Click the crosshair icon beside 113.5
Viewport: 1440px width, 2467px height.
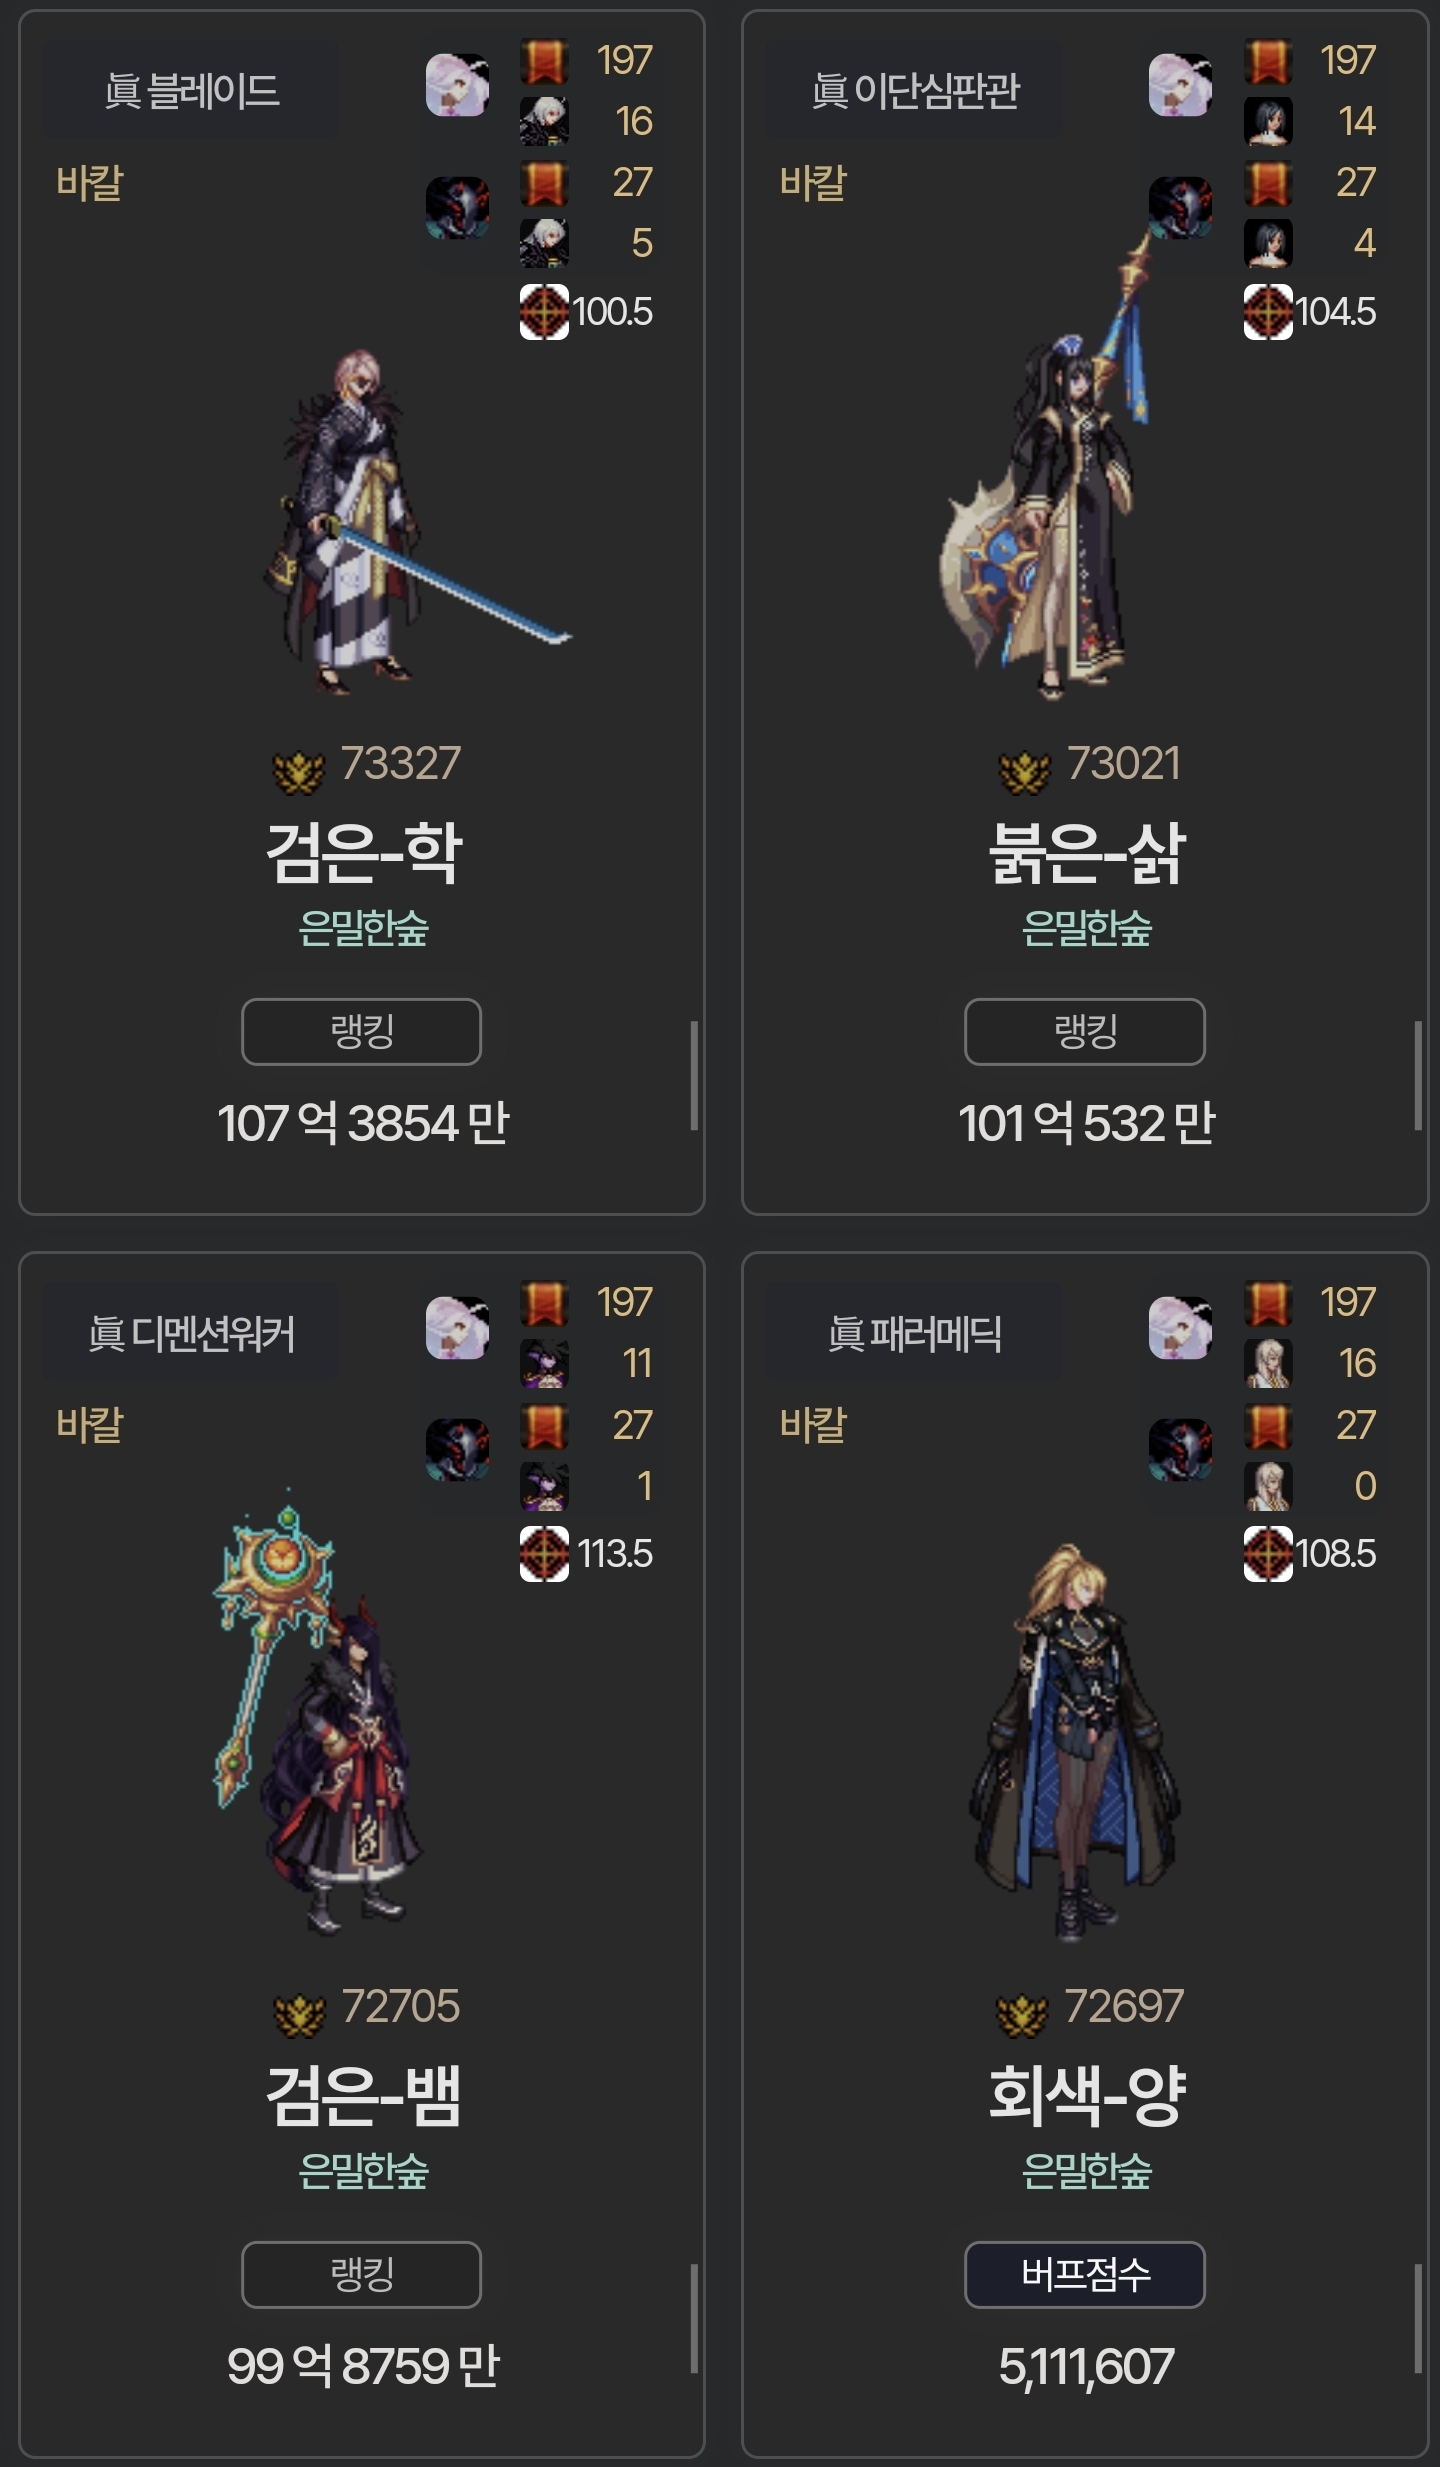[x=544, y=1554]
